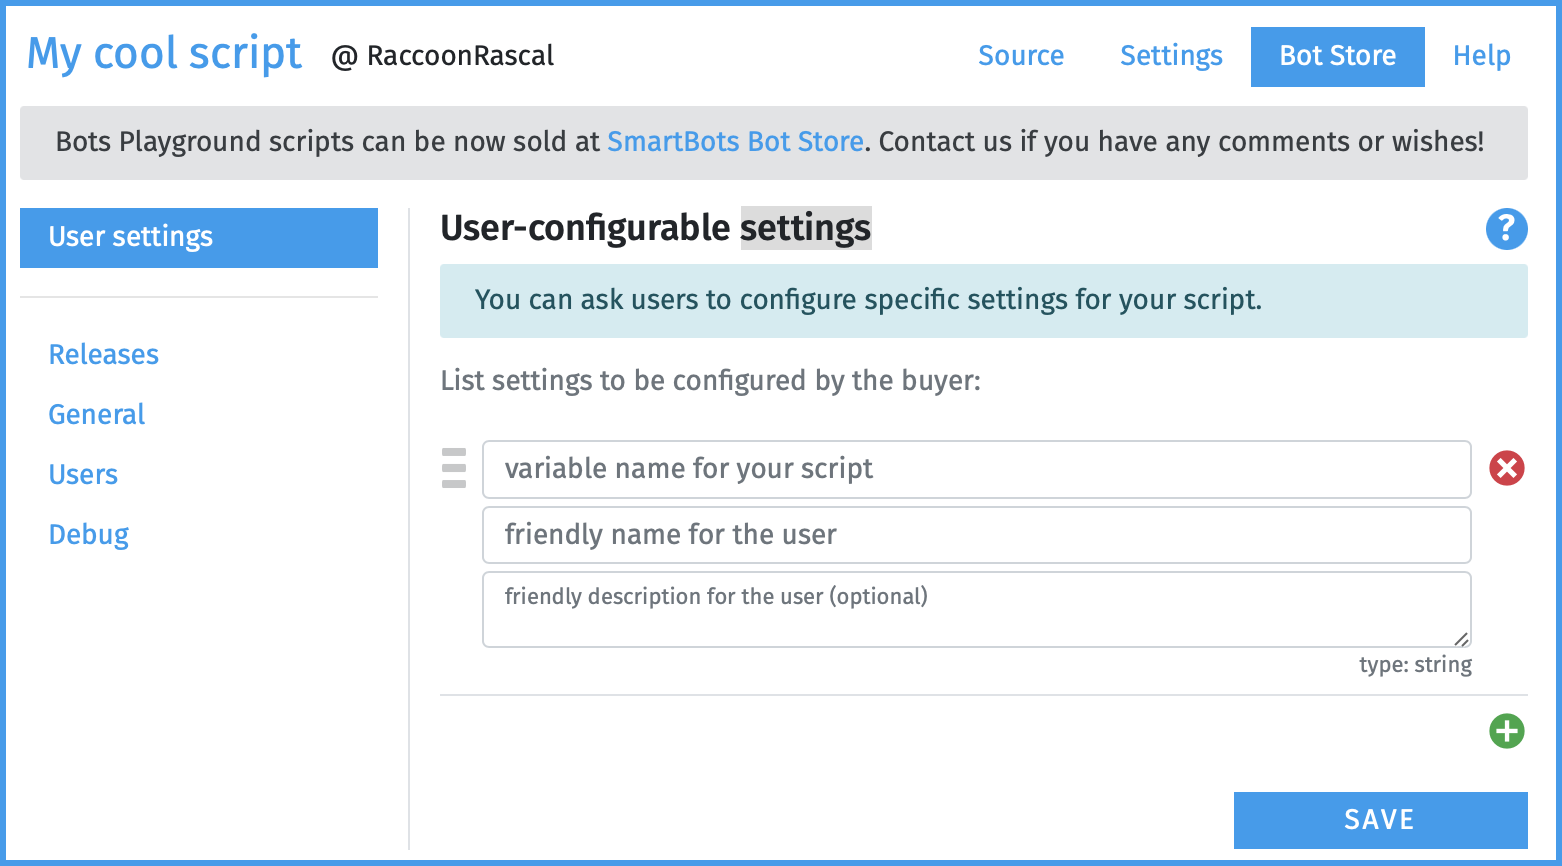Click the 'User-configurable settings' heading

tap(656, 229)
